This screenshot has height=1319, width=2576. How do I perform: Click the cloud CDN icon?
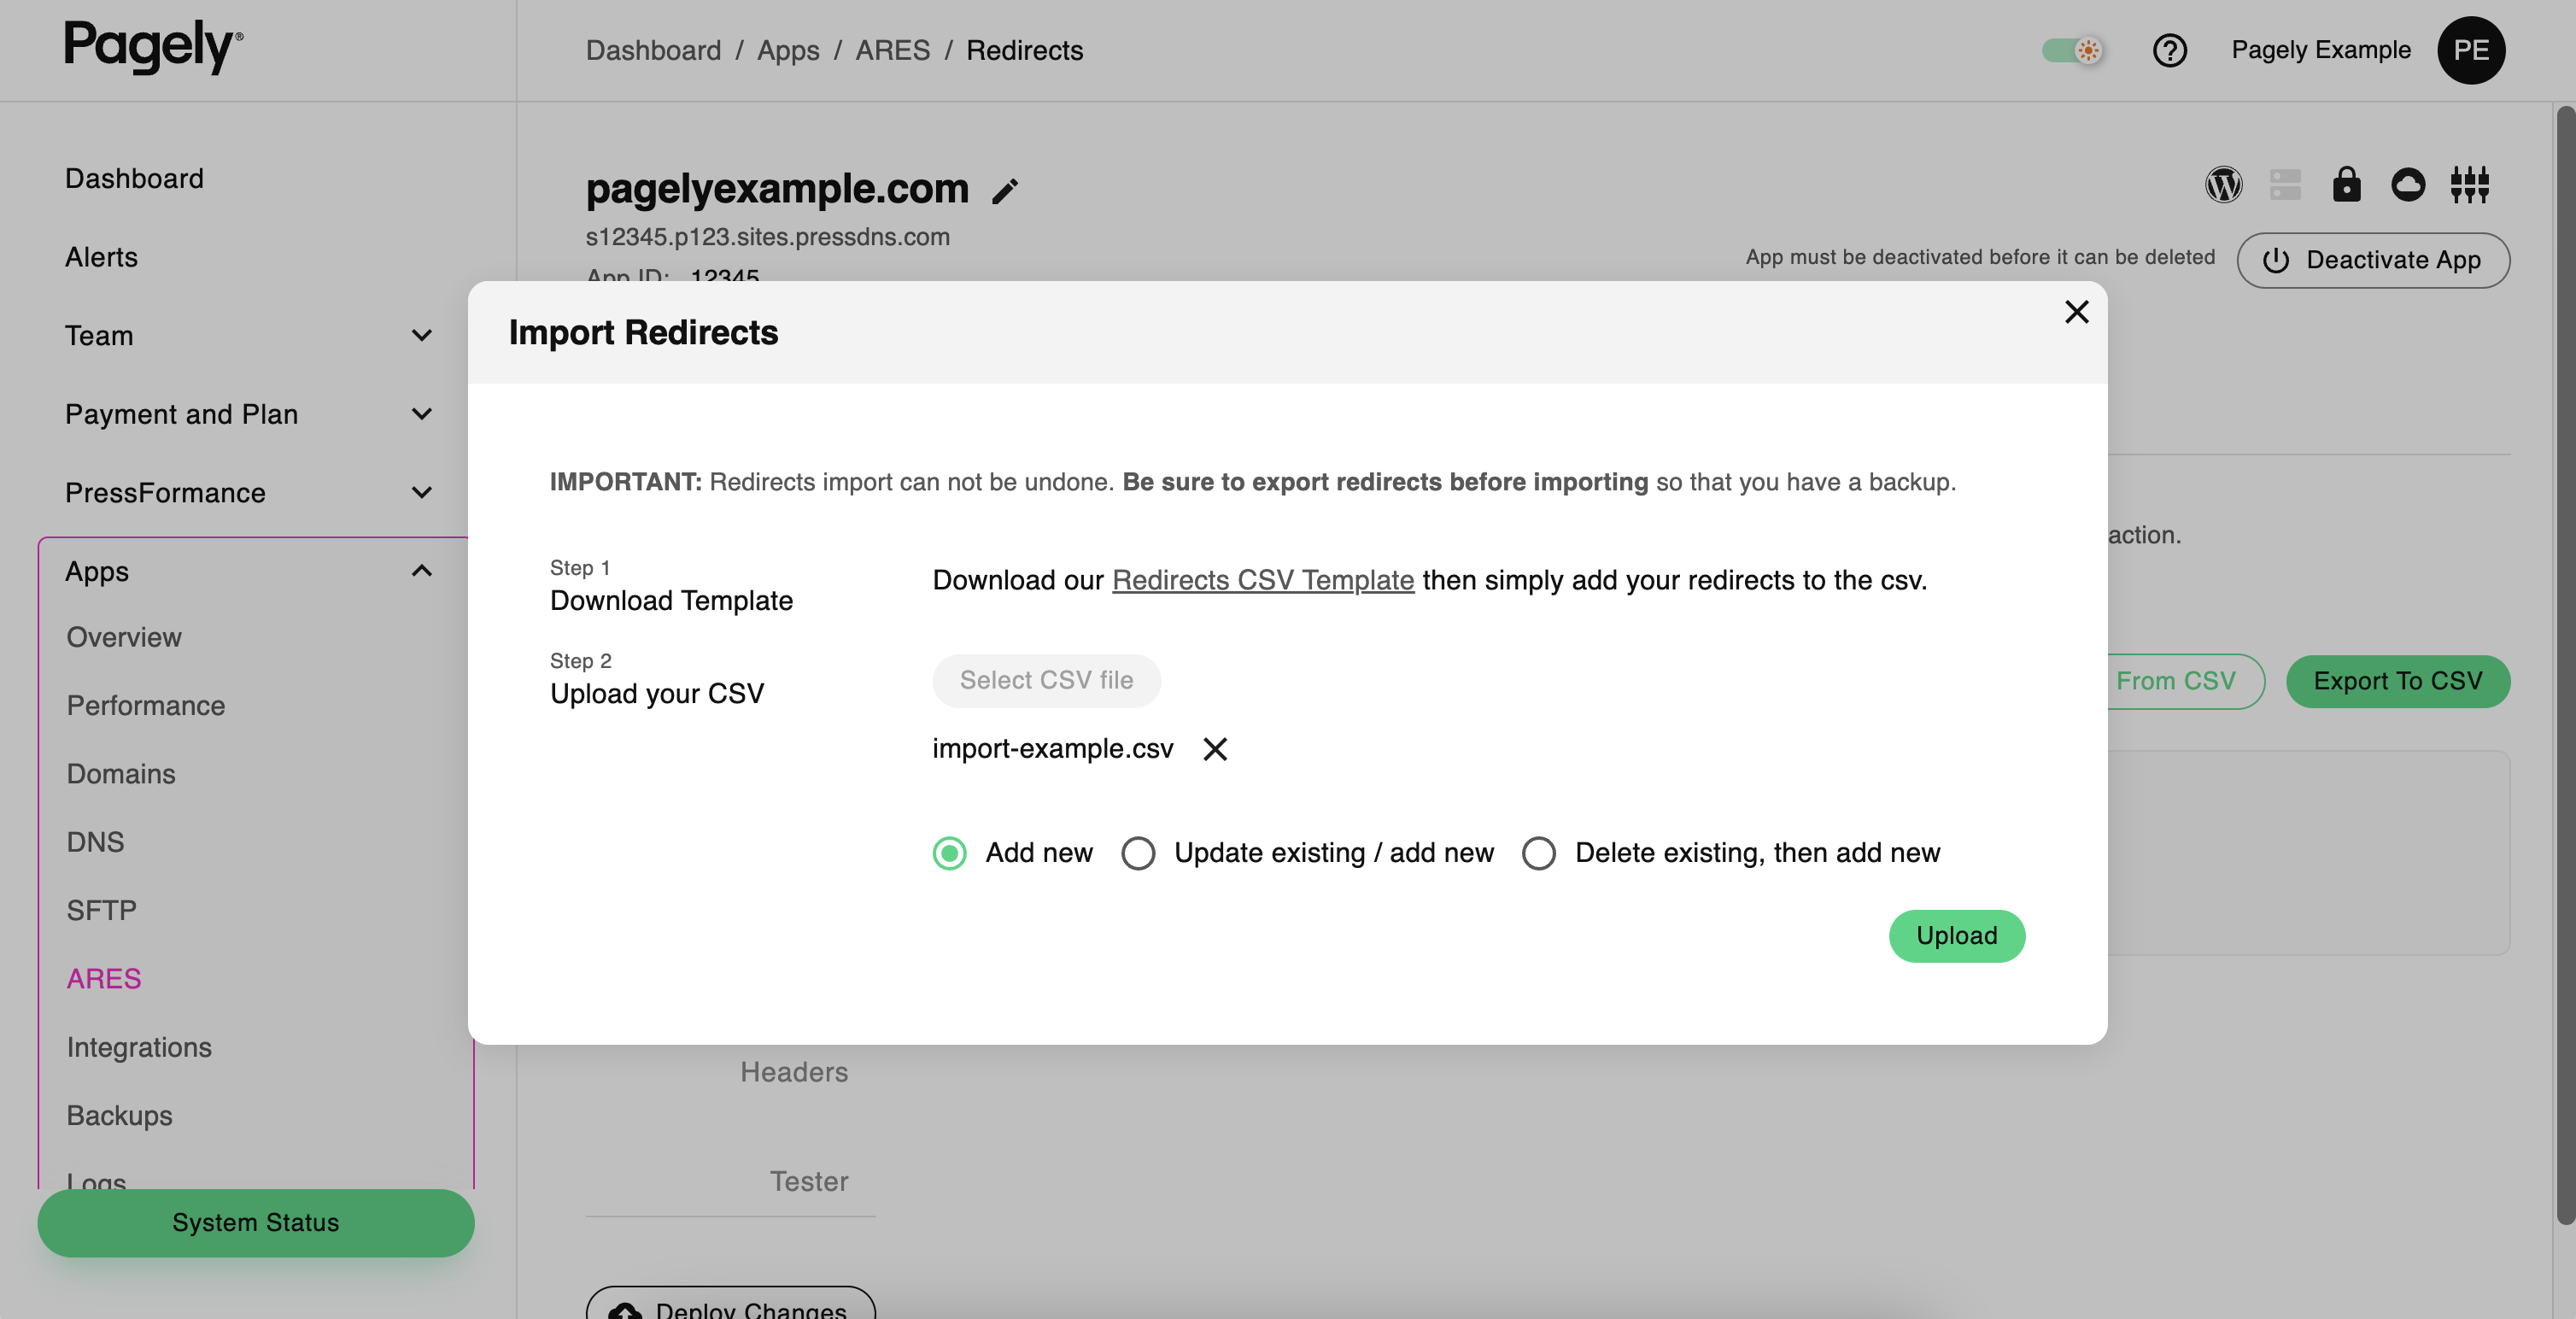tap(2408, 185)
